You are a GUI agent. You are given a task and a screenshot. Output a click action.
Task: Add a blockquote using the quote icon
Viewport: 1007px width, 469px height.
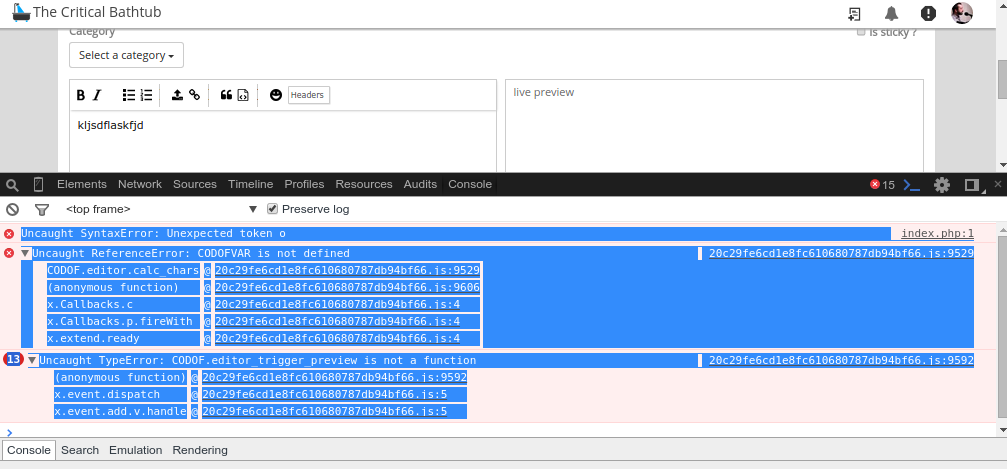click(226, 95)
